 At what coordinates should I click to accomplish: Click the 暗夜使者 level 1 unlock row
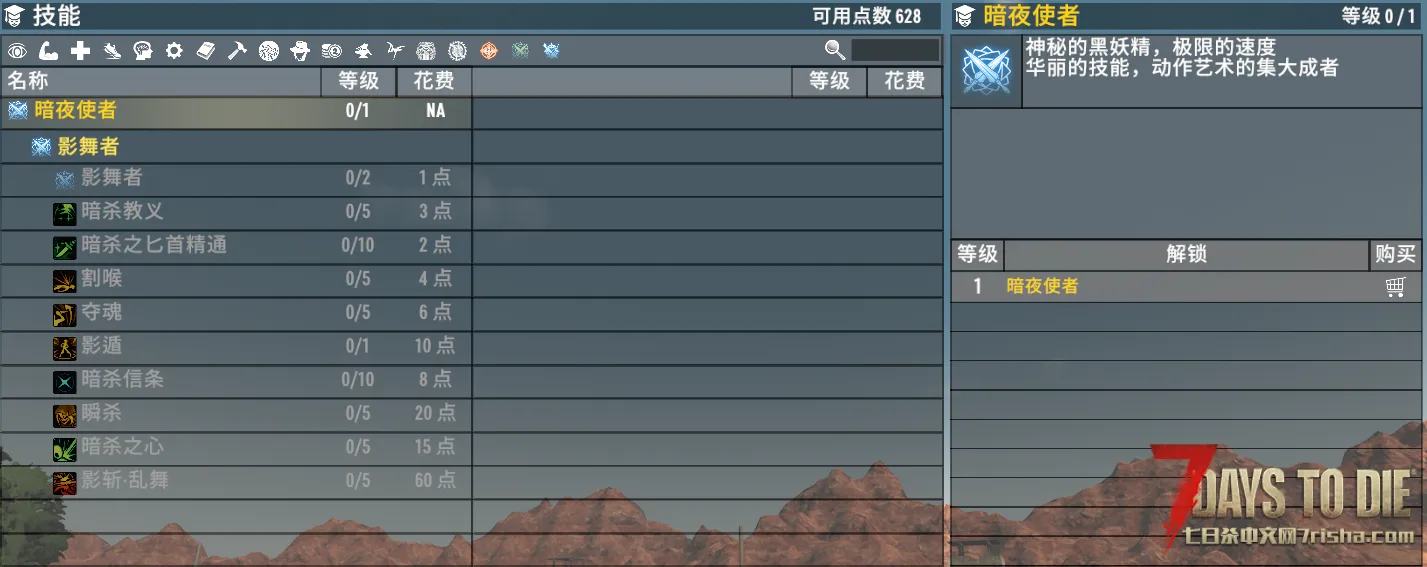pos(1042,287)
